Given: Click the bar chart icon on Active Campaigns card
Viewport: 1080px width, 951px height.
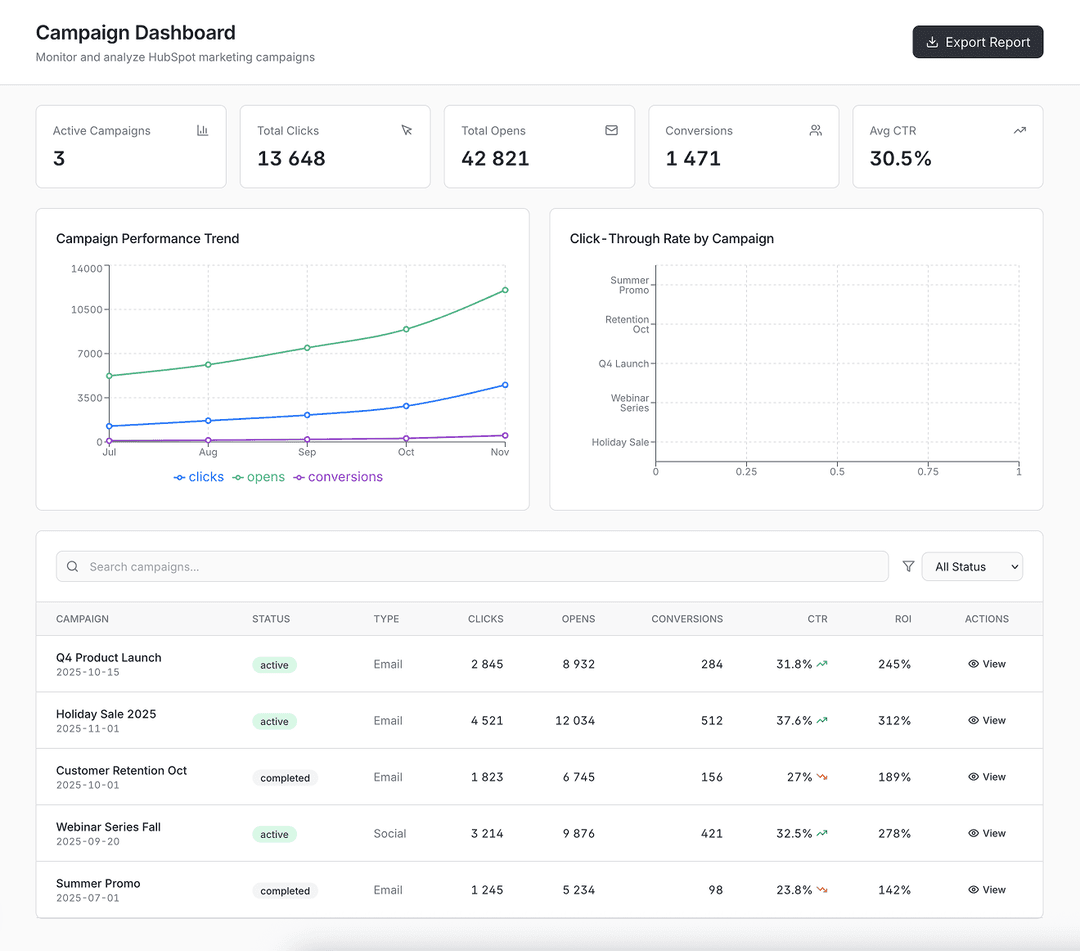Looking at the screenshot, I should (202, 130).
